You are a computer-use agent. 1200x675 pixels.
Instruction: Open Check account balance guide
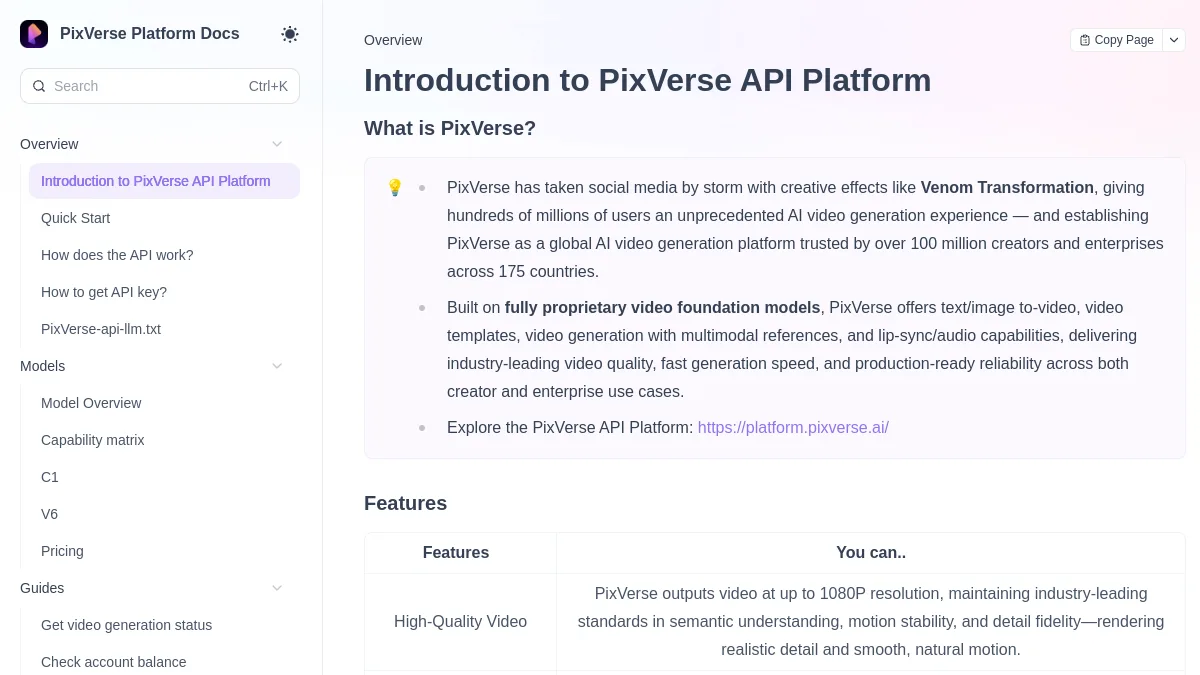coord(164,662)
